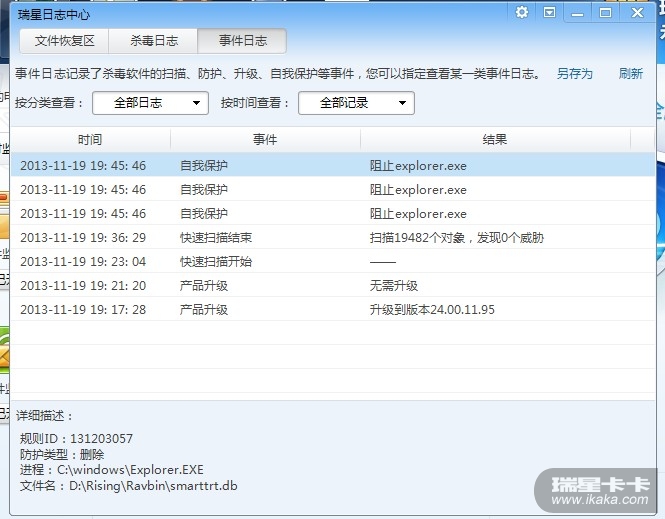Minimize the Rising log center window
This screenshot has height=519, width=665.
click(577, 13)
